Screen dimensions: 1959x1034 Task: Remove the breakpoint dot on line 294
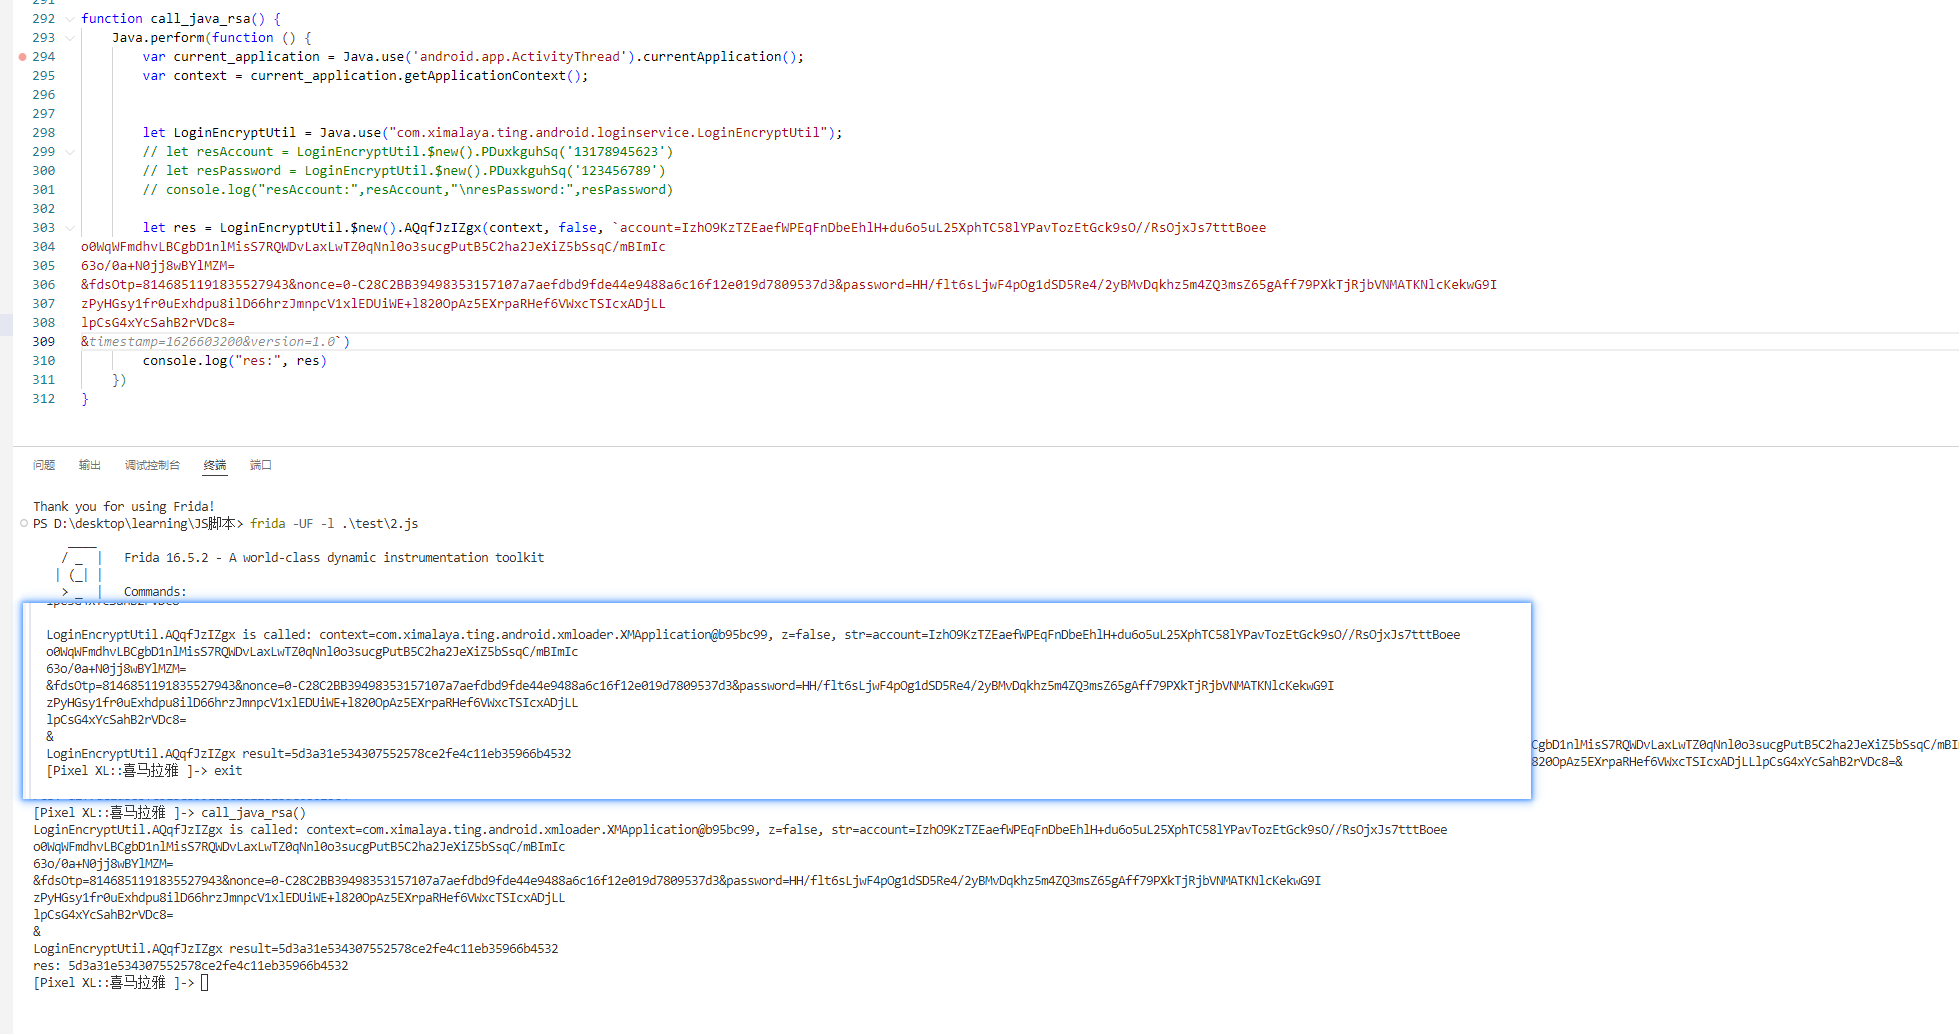pyautogui.click(x=22, y=57)
